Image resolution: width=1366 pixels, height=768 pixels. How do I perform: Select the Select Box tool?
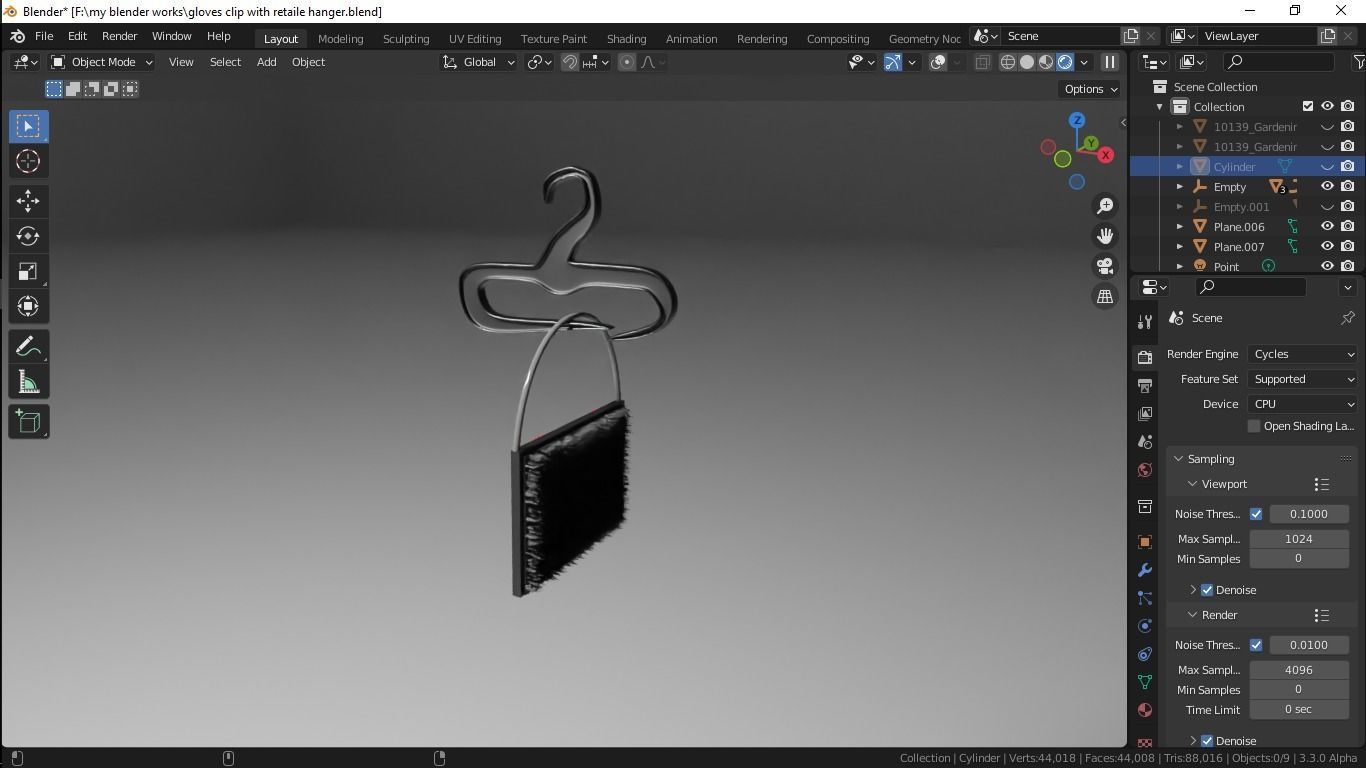28,126
